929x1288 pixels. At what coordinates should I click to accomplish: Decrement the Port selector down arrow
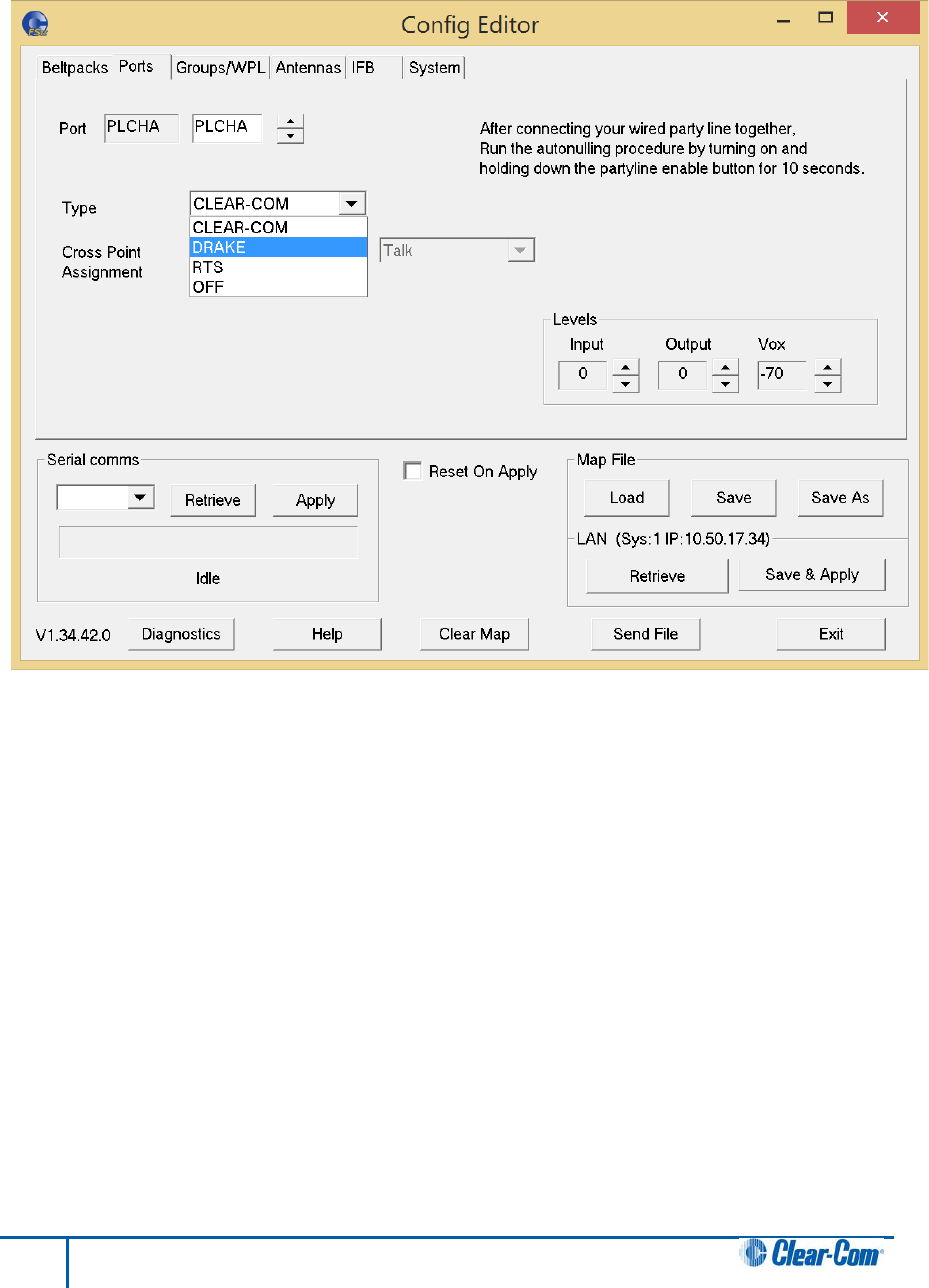click(x=290, y=136)
